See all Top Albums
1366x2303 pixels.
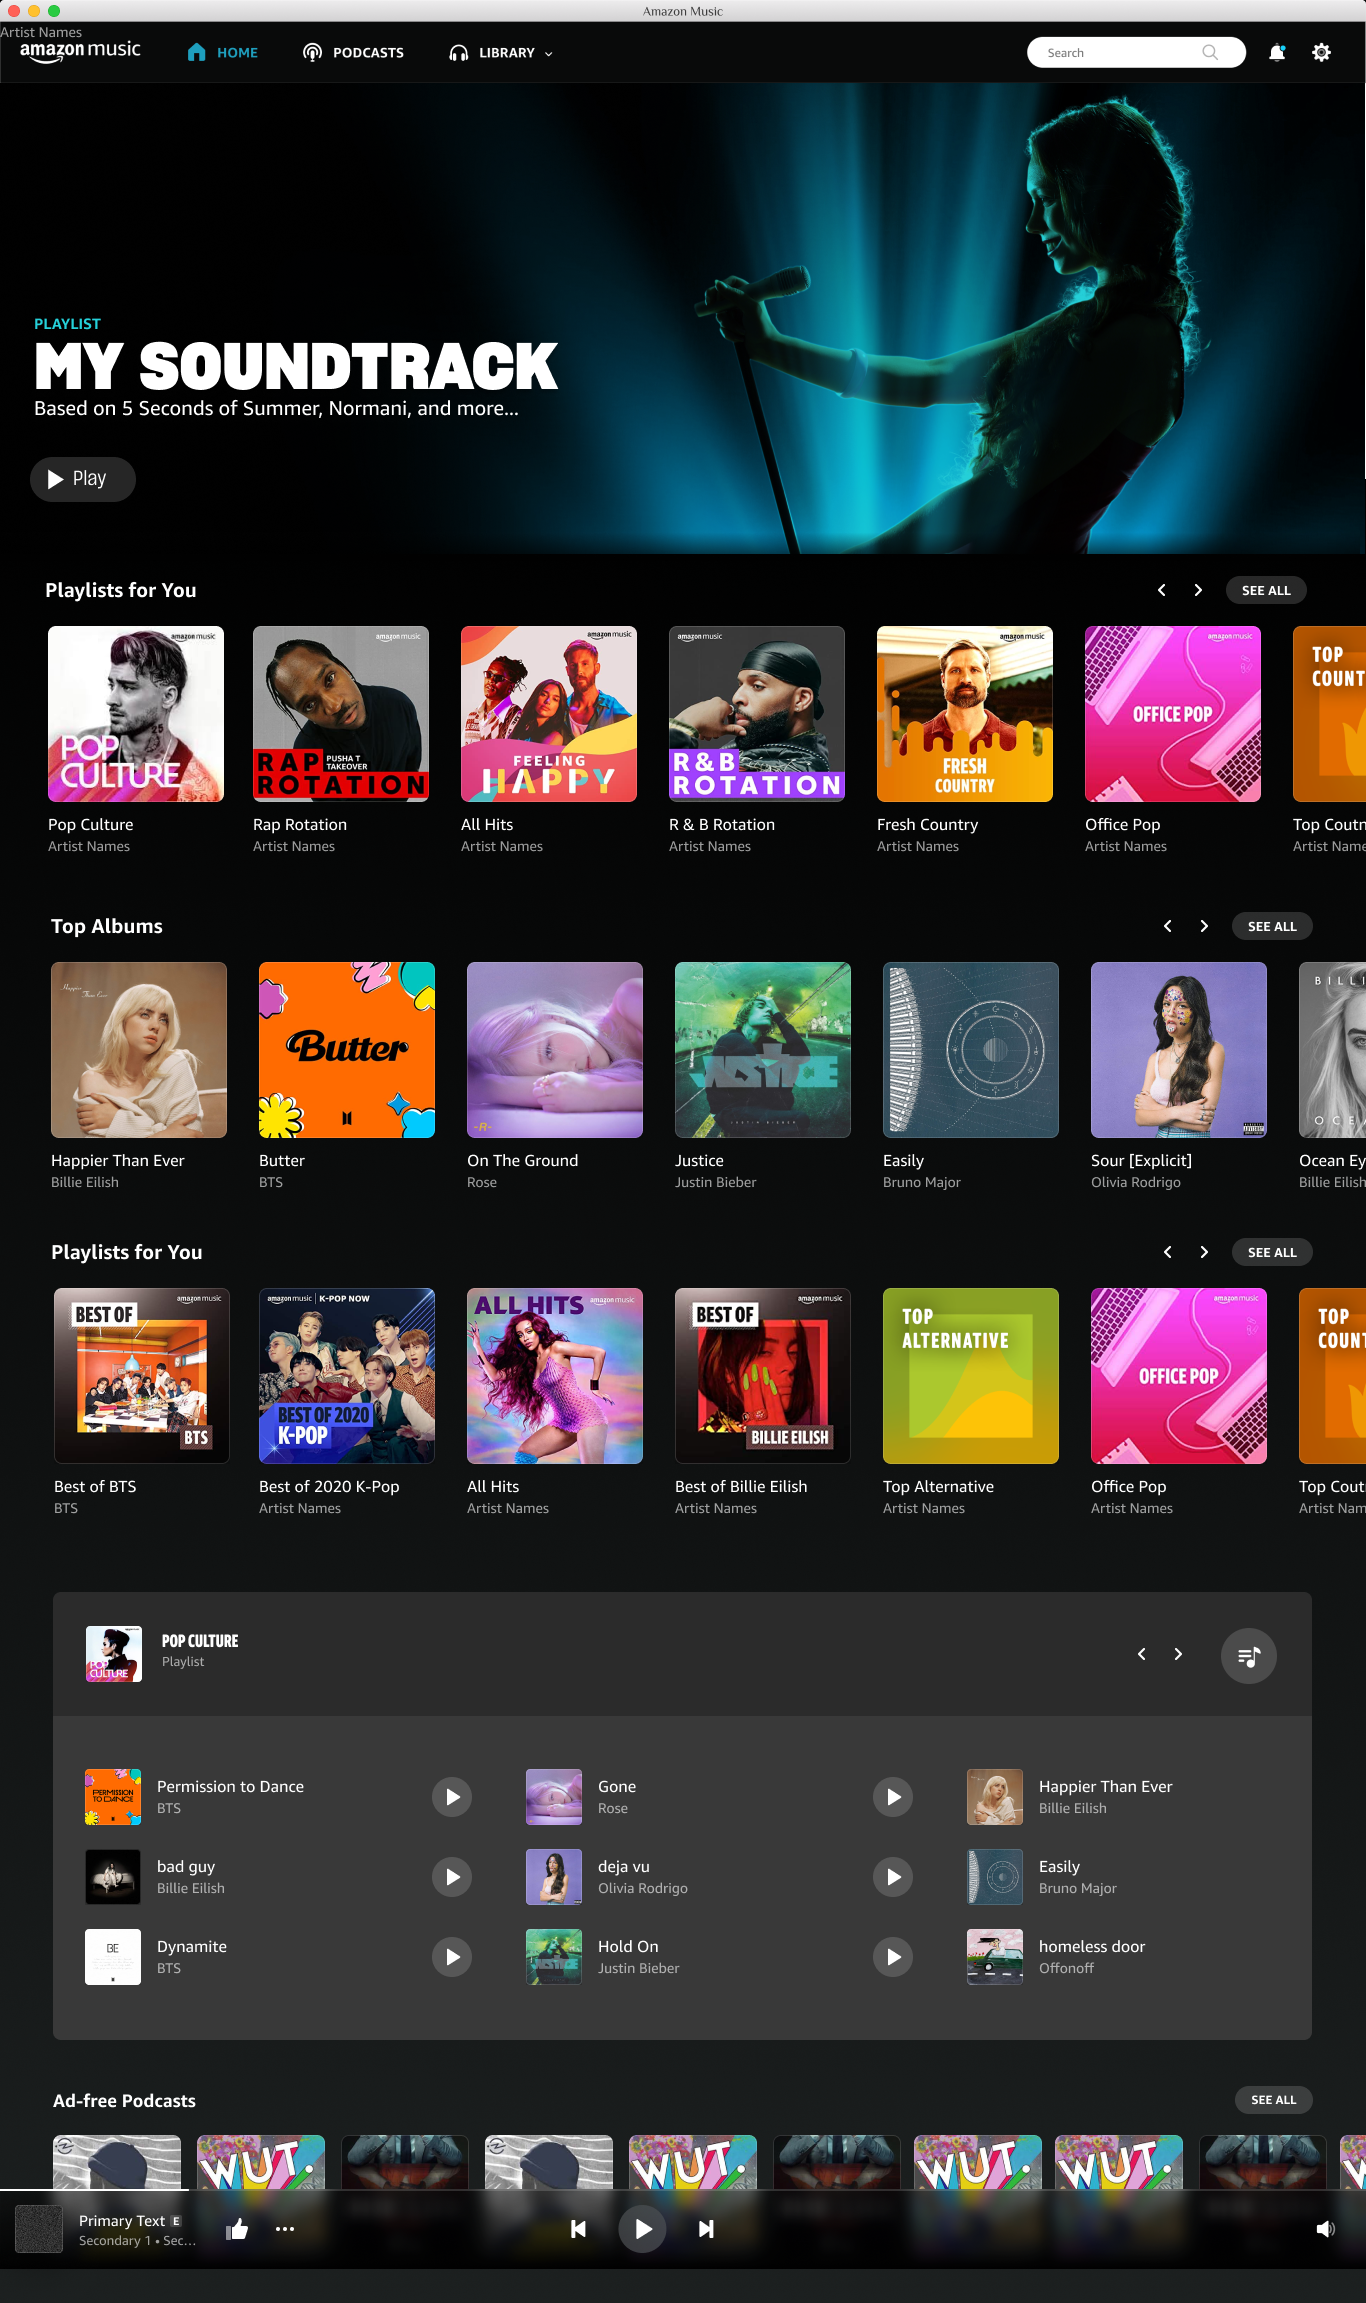click(x=1272, y=926)
